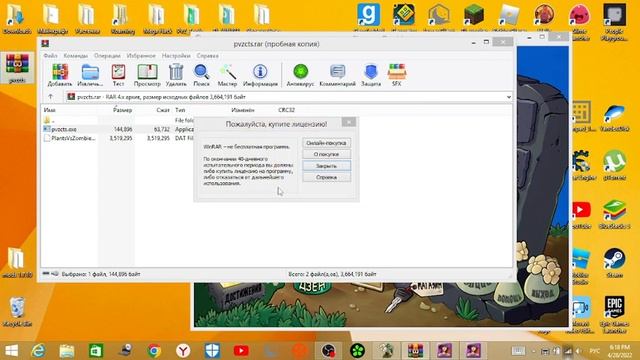Open File Explorer from taskbar
The height and width of the screenshot is (360, 640).
click(x=67, y=351)
